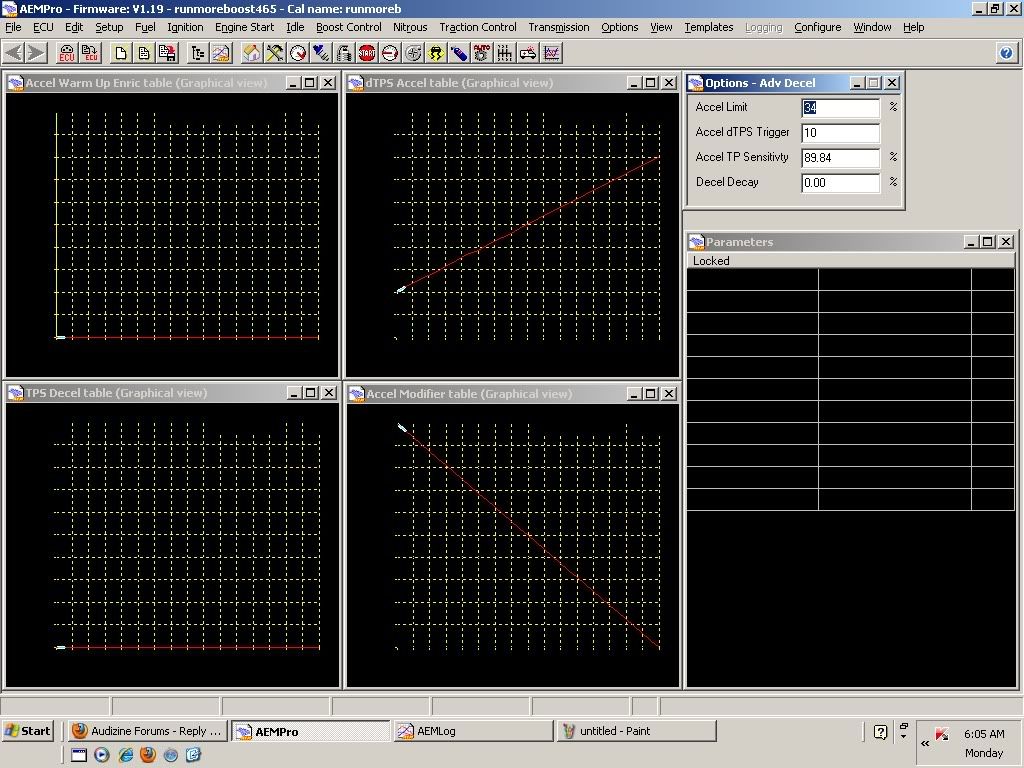
Task: Click the Decel Decay input field
Action: (840, 182)
